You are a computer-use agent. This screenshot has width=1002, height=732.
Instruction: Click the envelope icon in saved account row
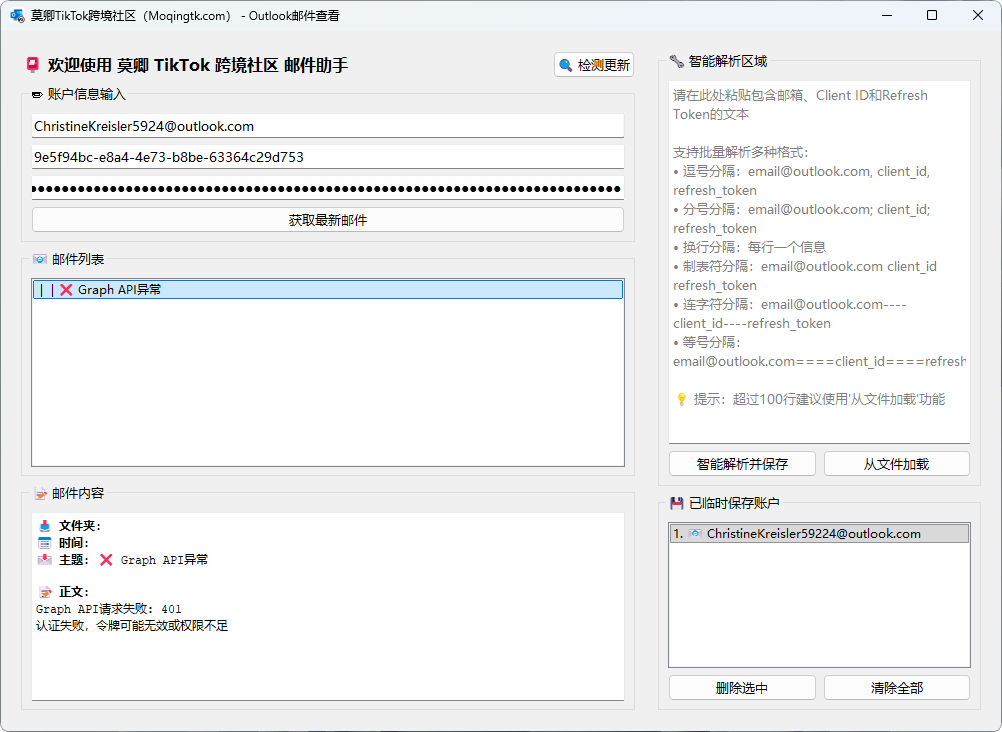click(x=695, y=533)
